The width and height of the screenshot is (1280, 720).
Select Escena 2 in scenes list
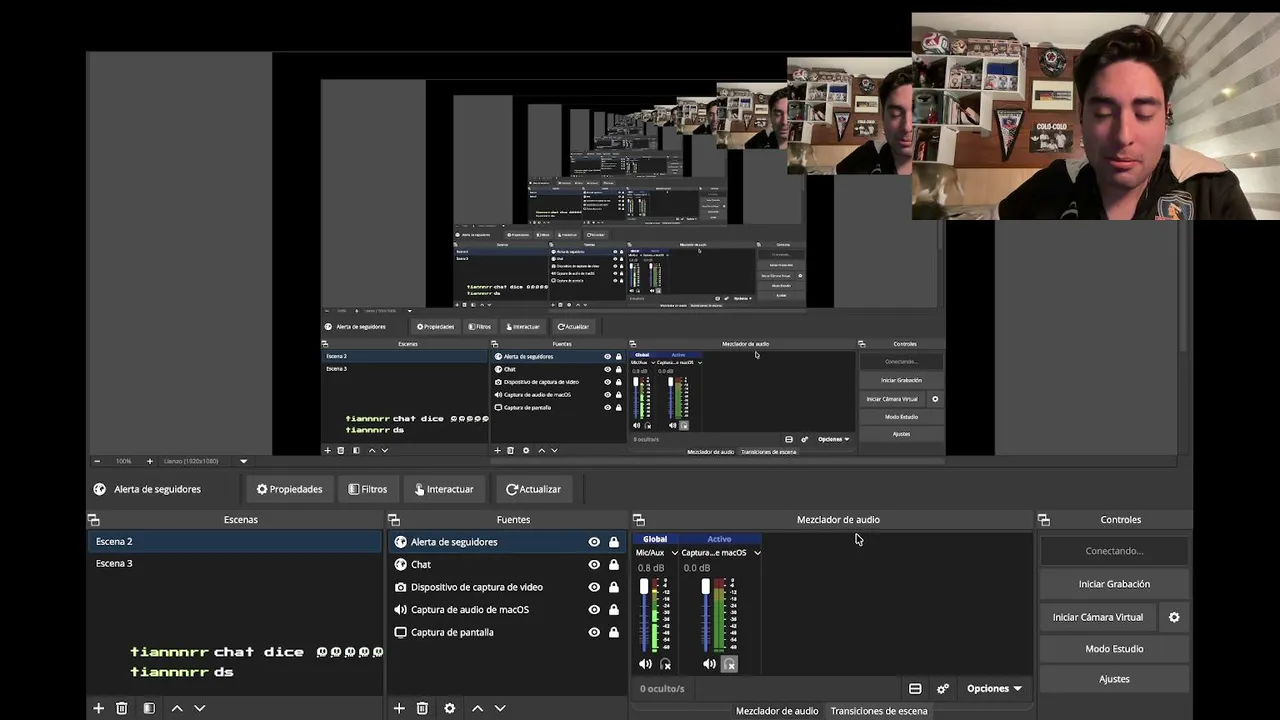[x=235, y=542]
